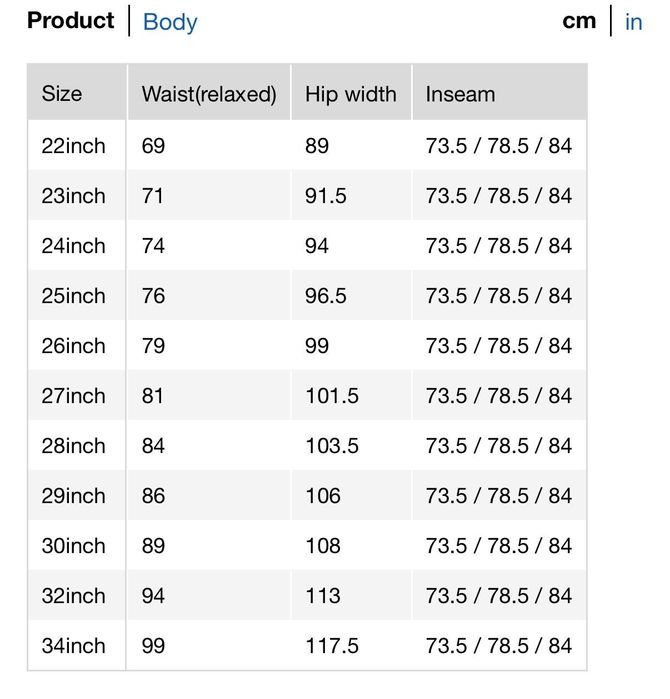The image size is (670, 699).
Task: Choose the 32inch size row label
Action: 73,596
